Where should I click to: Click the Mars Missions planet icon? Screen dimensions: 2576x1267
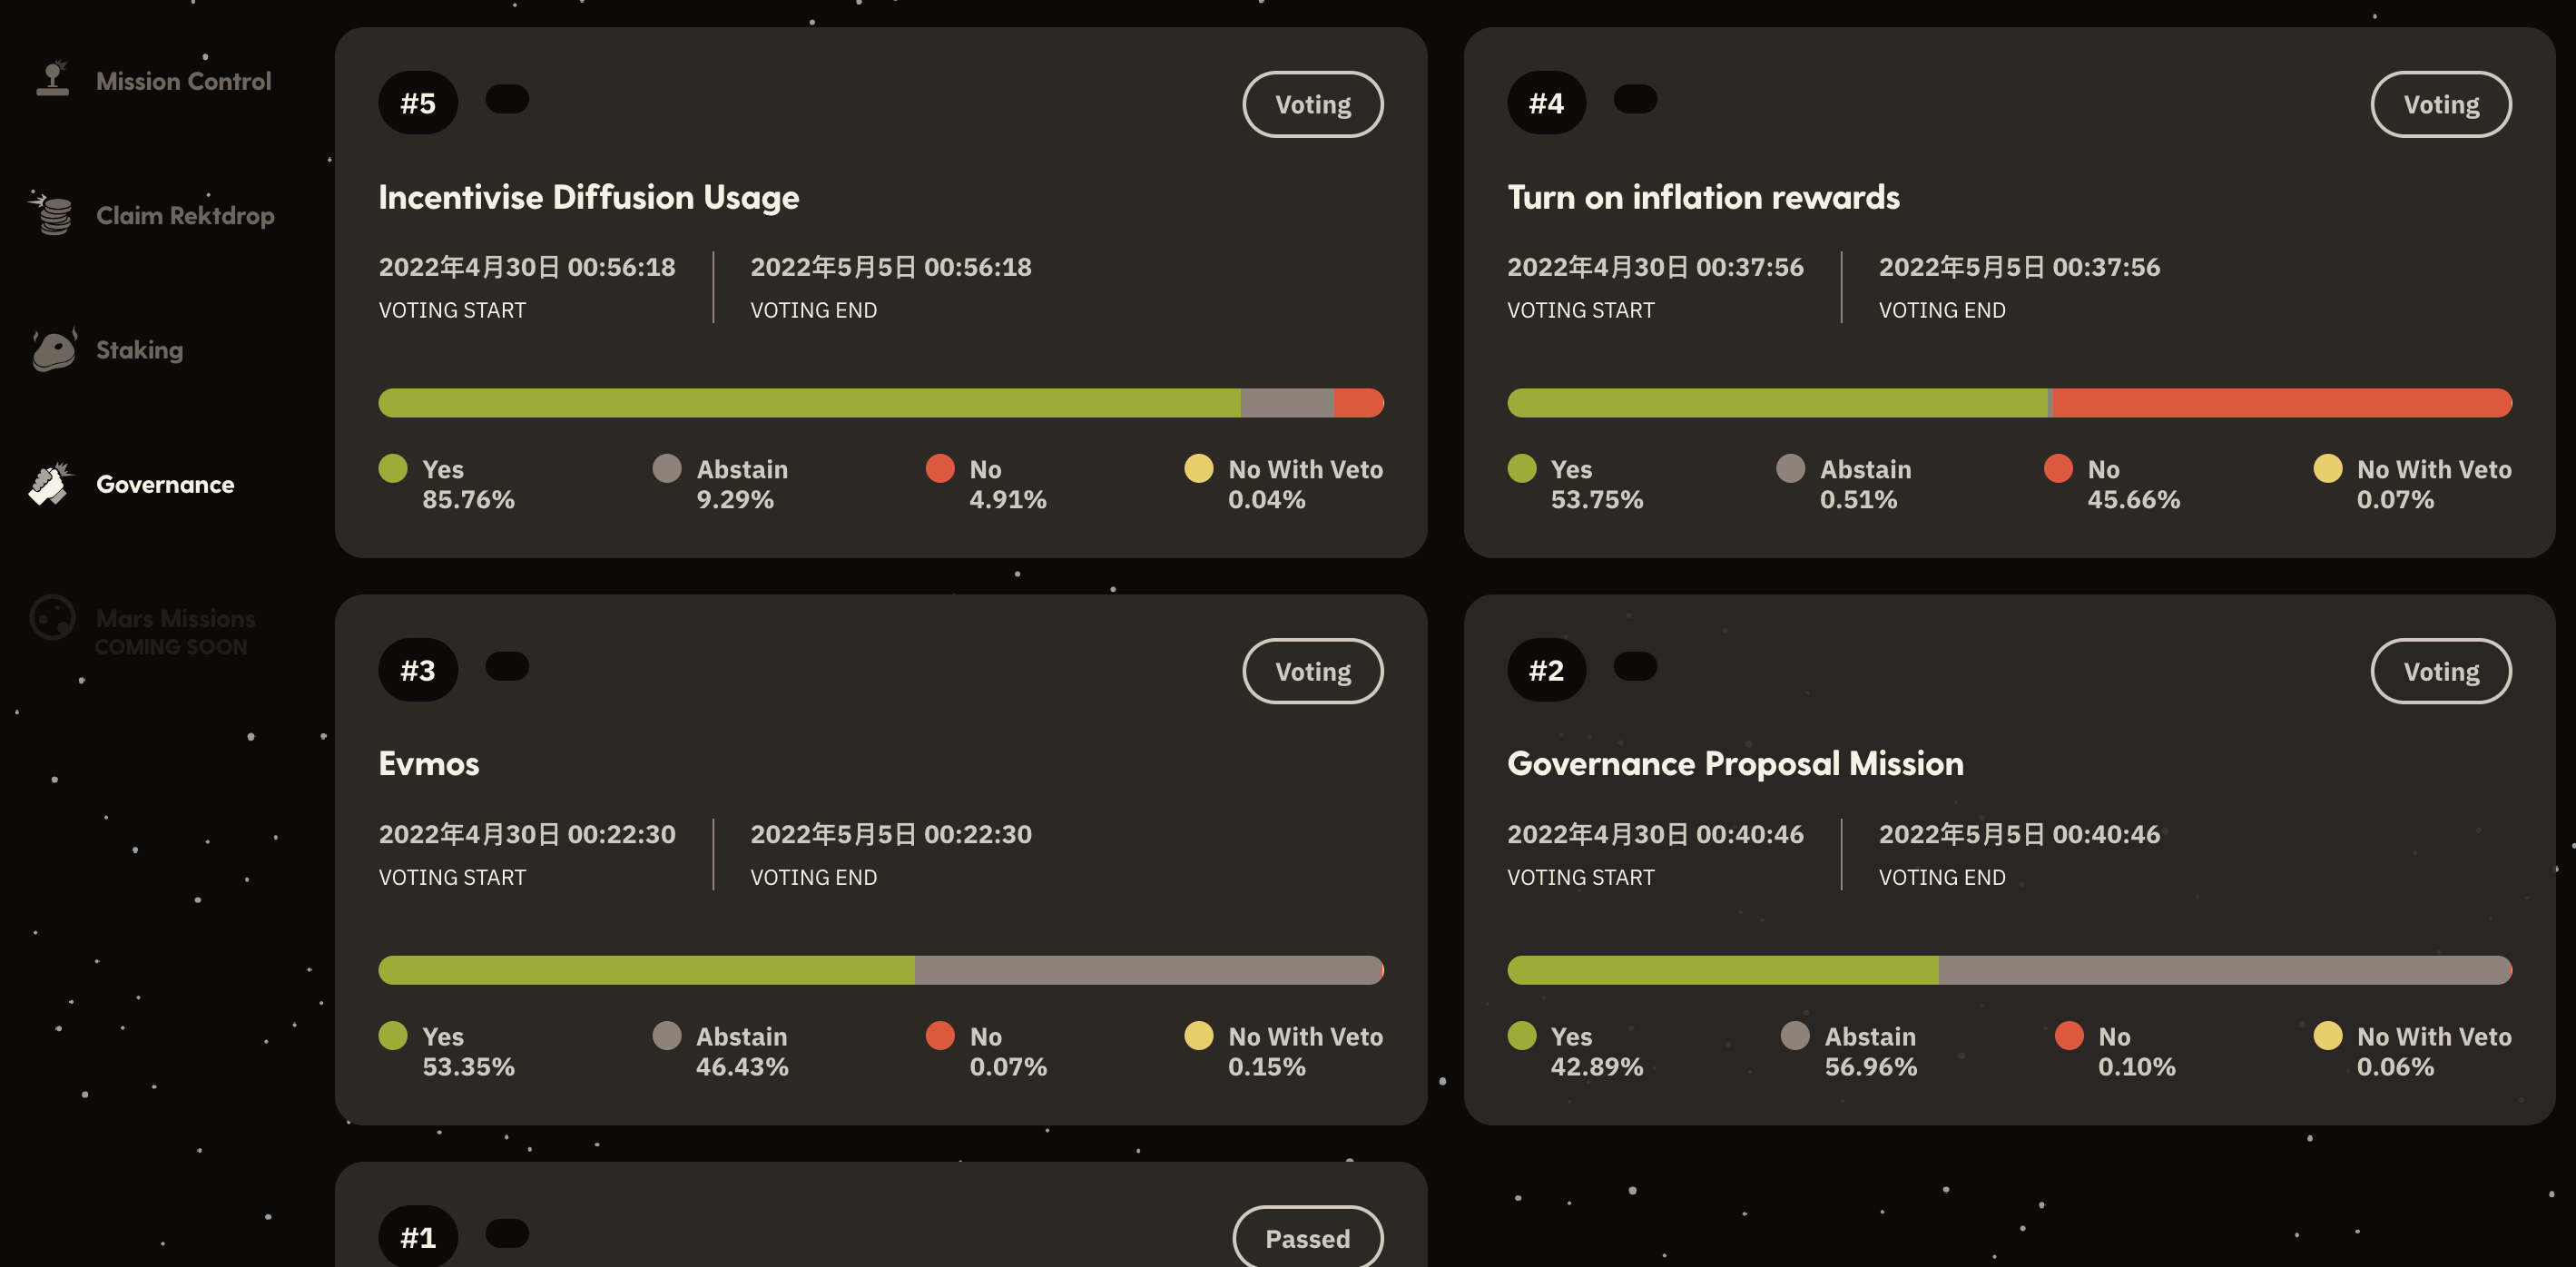[x=52, y=618]
